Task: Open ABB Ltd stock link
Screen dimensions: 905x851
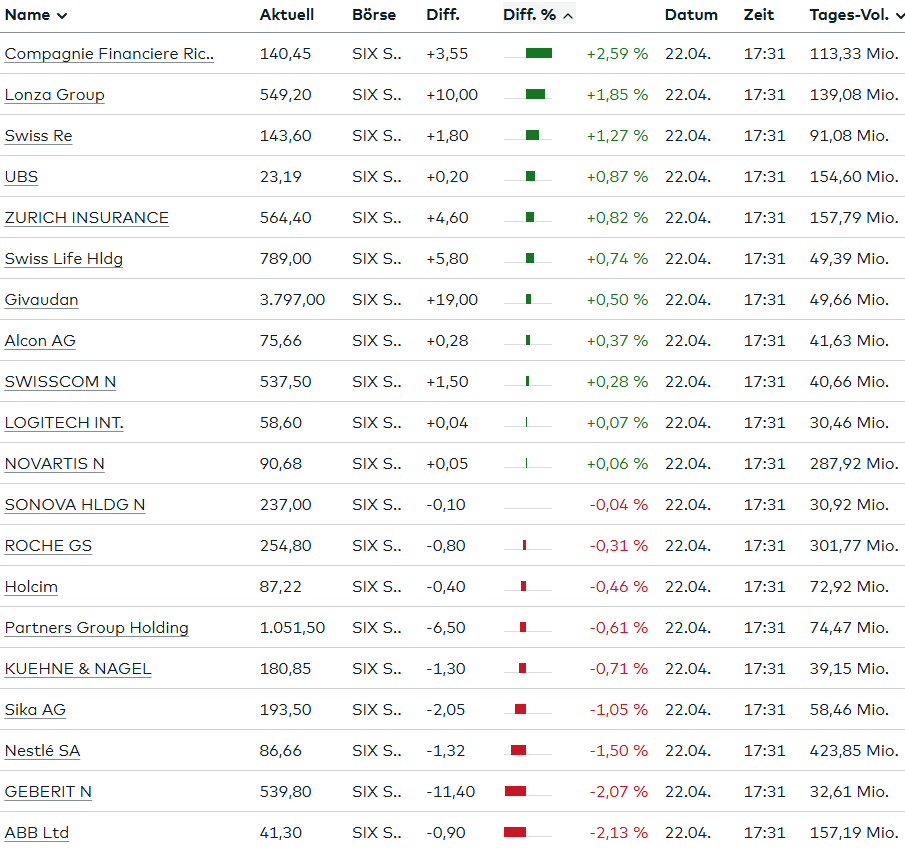Action: [x=37, y=833]
